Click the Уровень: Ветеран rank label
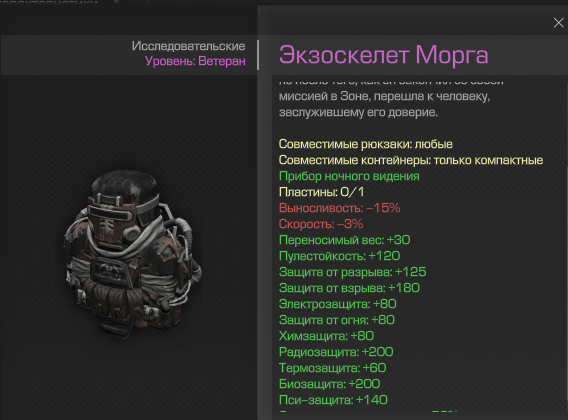This screenshot has width=568, height=420. coord(195,61)
